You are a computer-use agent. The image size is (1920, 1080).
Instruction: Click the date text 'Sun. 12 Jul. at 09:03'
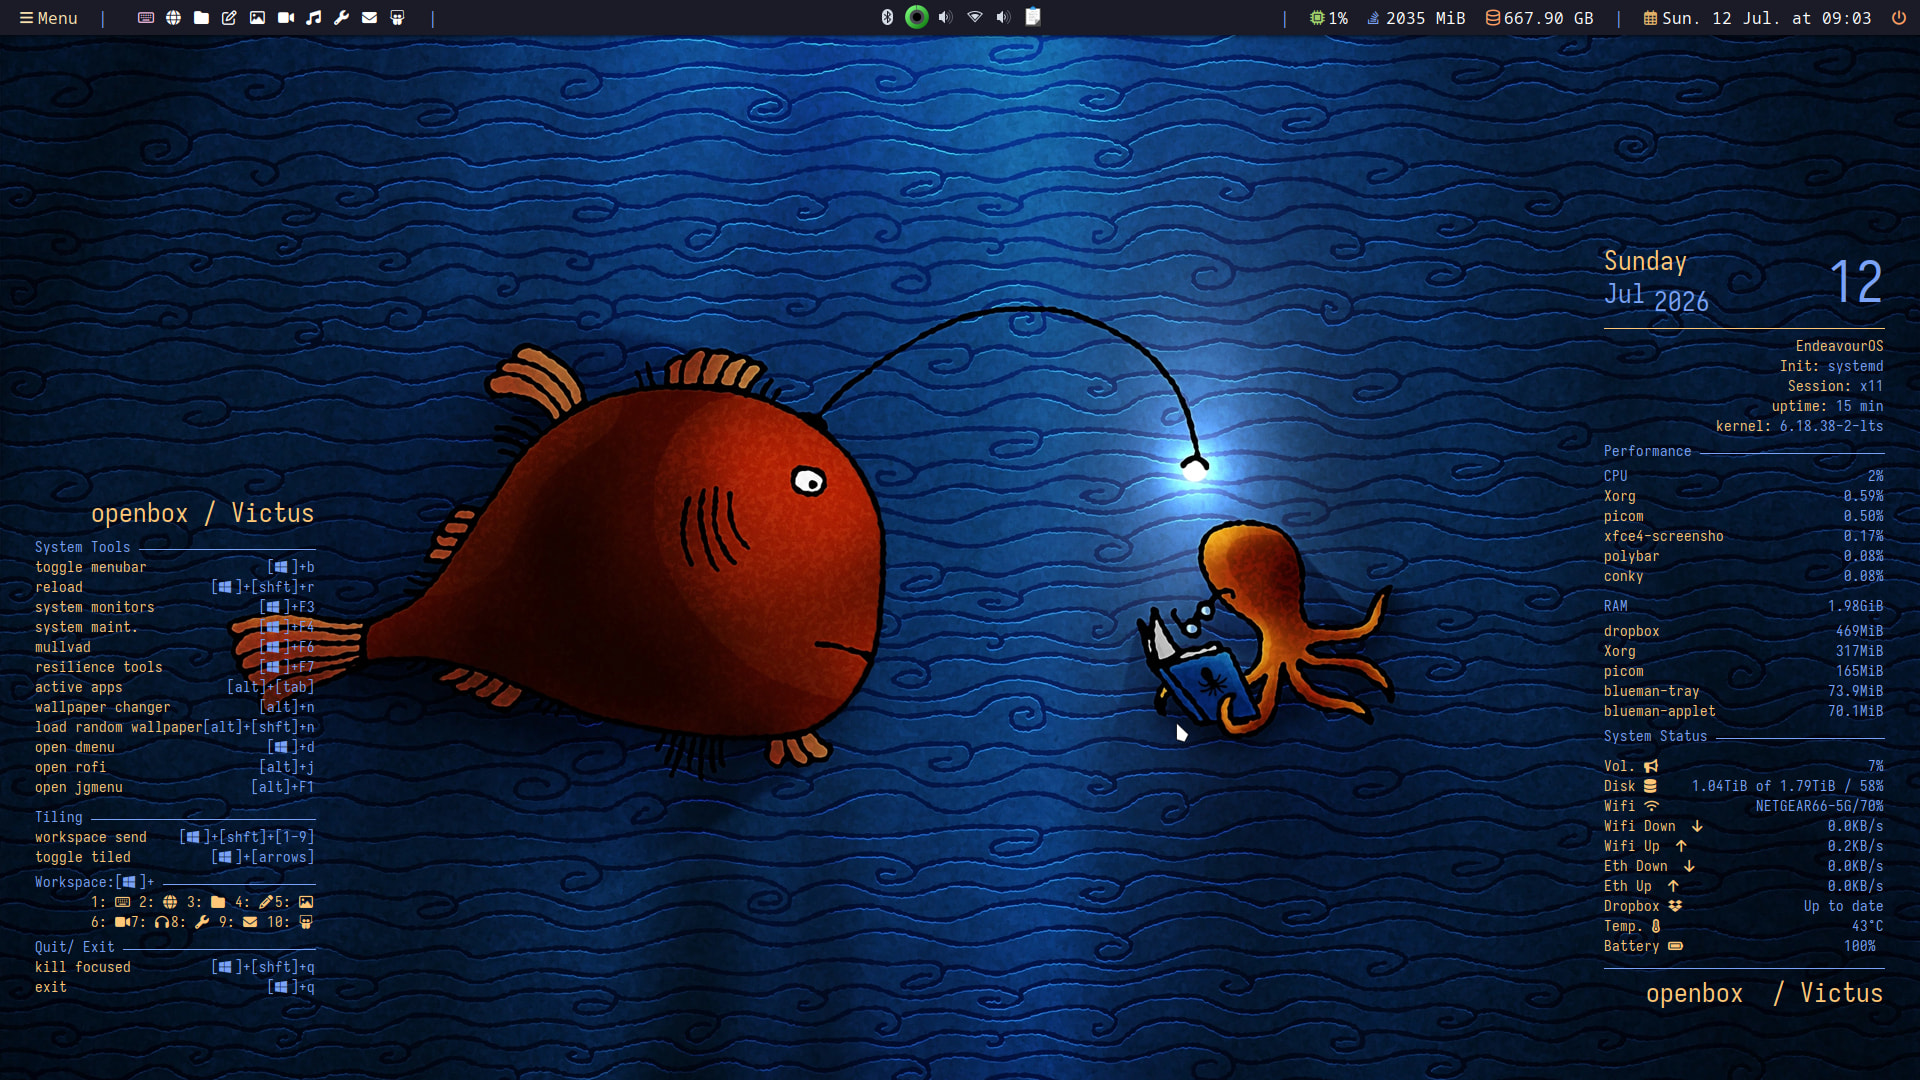tap(1766, 18)
